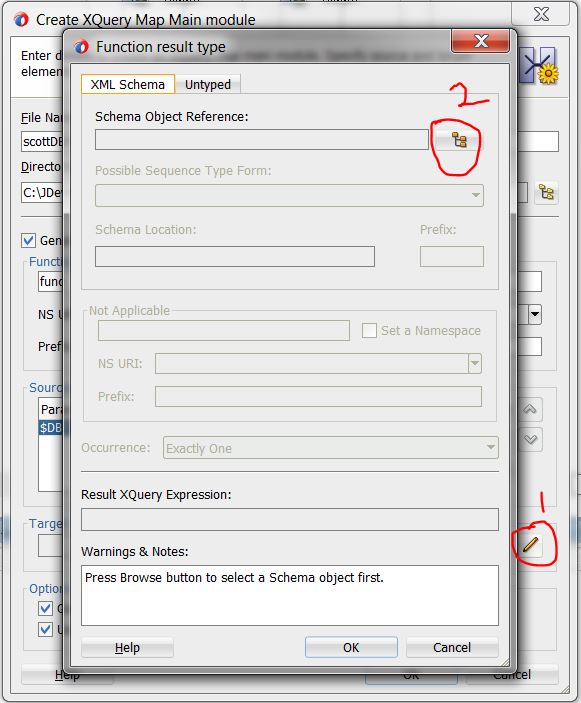Click the Cancel button
The height and width of the screenshot is (703, 581).
coord(452,647)
